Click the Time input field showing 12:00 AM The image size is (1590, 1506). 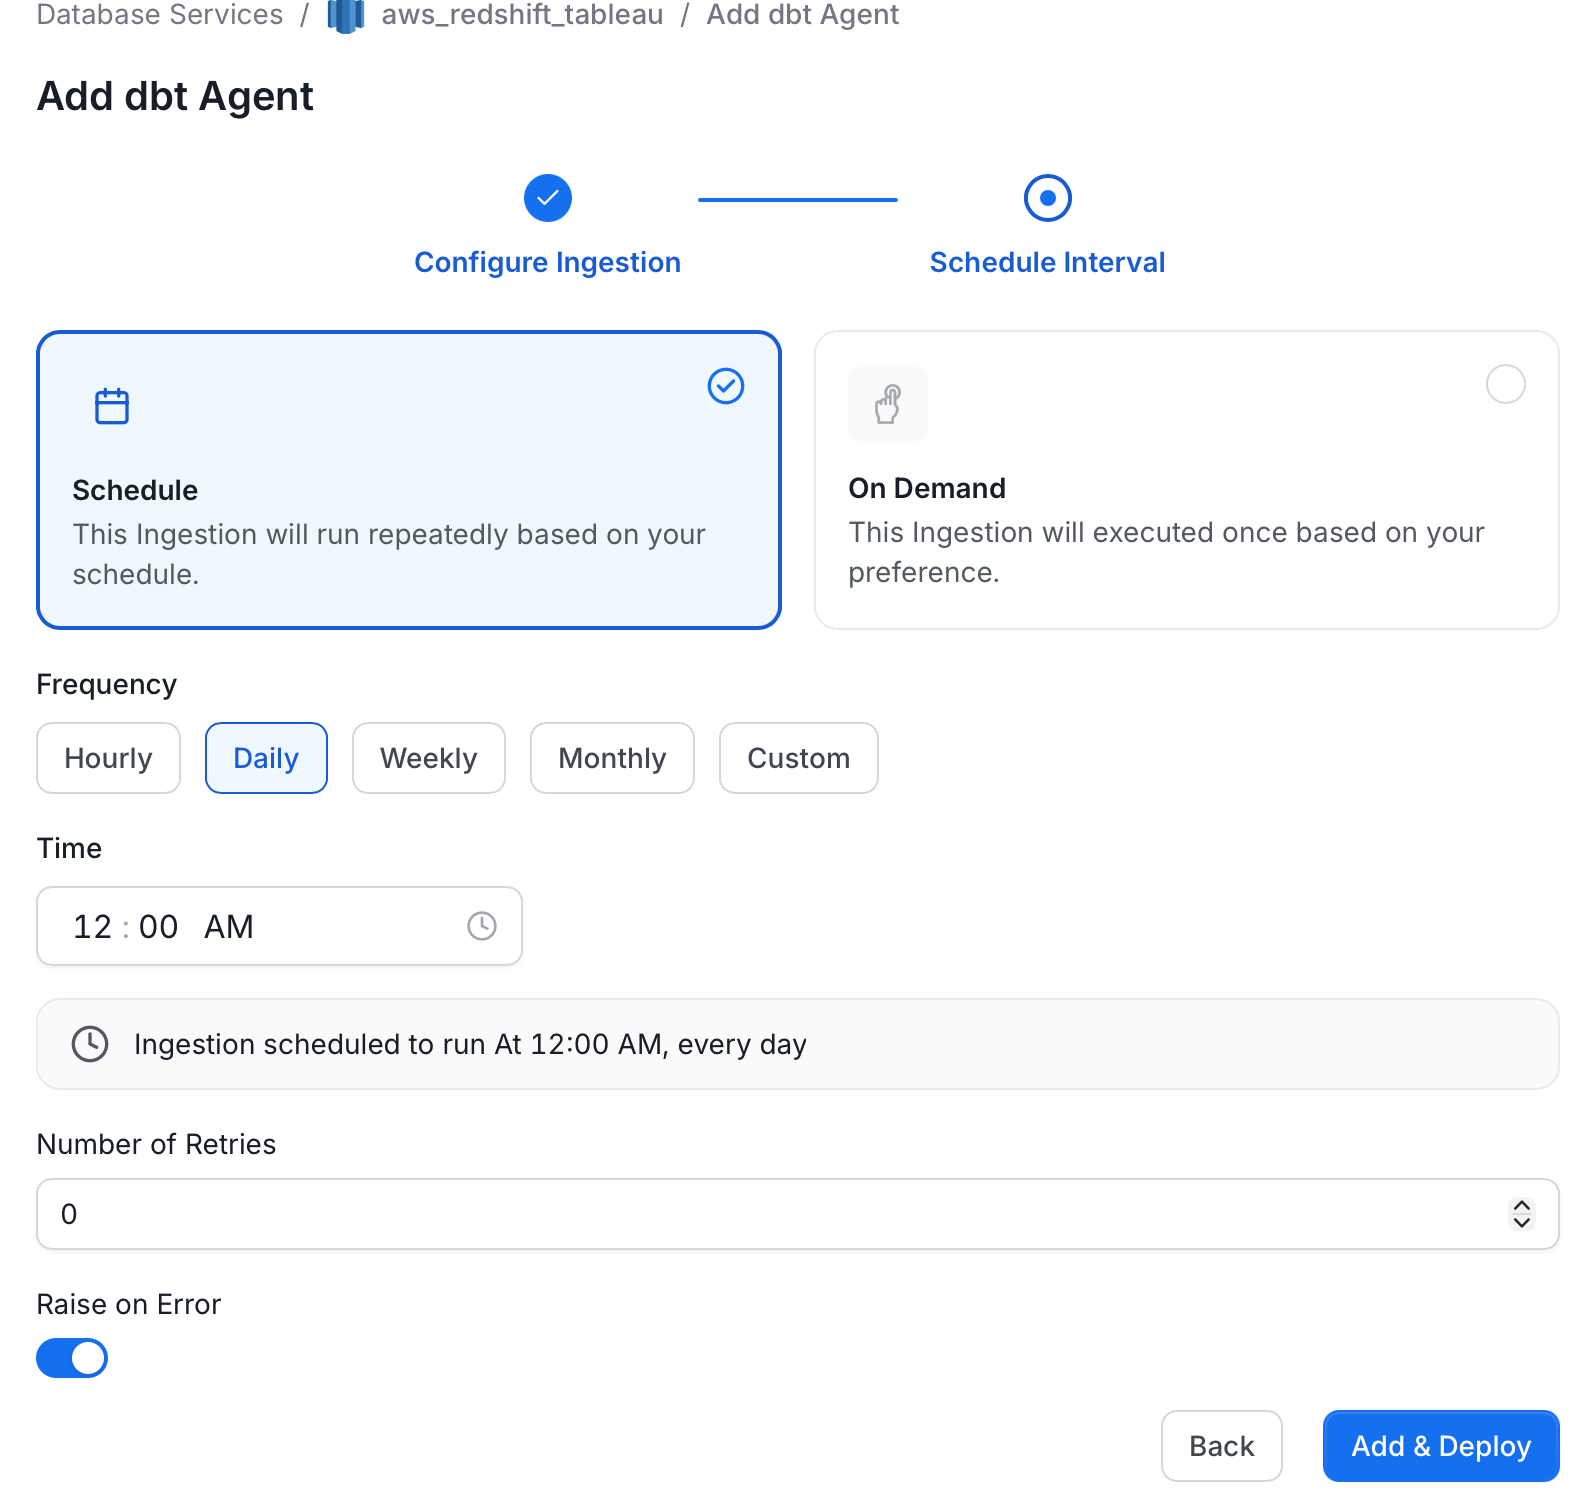(x=280, y=926)
